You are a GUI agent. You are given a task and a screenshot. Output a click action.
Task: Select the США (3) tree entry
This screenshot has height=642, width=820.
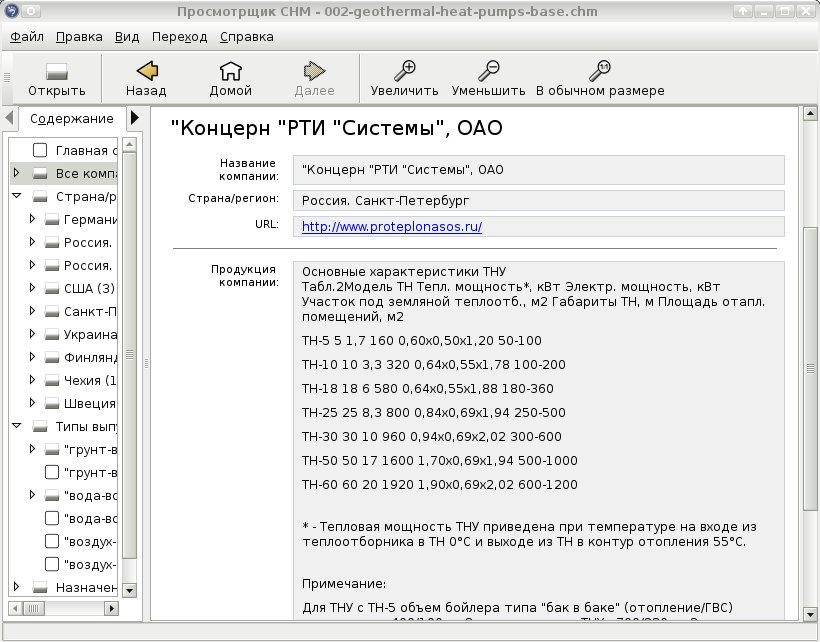click(x=89, y=289)
